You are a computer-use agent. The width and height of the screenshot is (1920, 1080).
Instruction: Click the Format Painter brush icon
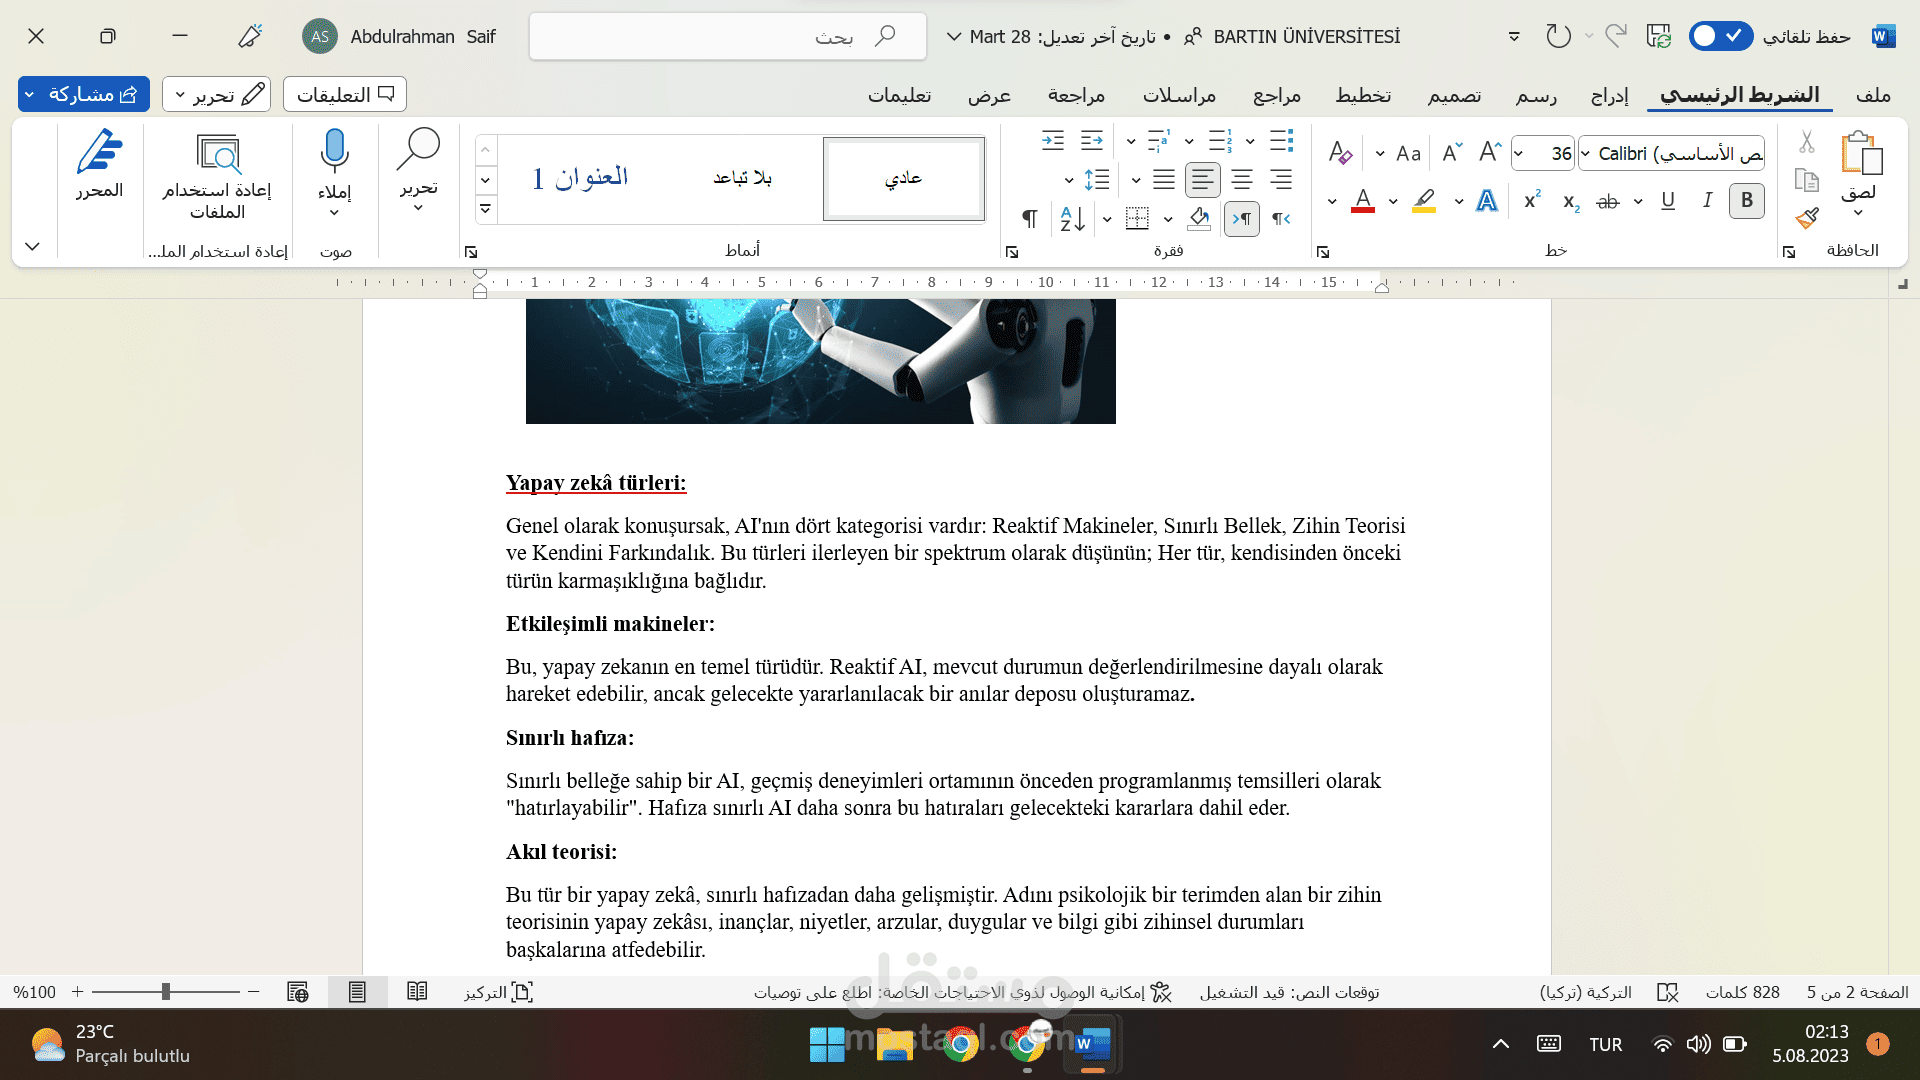point(1806,218)
